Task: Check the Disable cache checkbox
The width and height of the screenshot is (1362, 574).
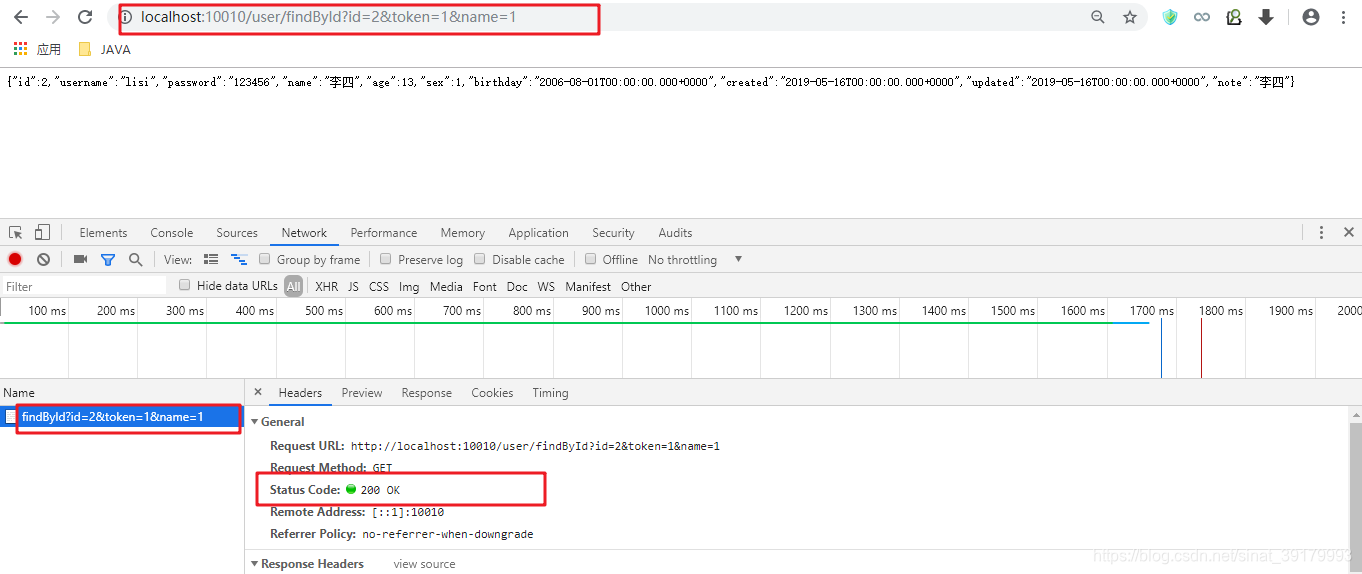Action: pos(480,259)
